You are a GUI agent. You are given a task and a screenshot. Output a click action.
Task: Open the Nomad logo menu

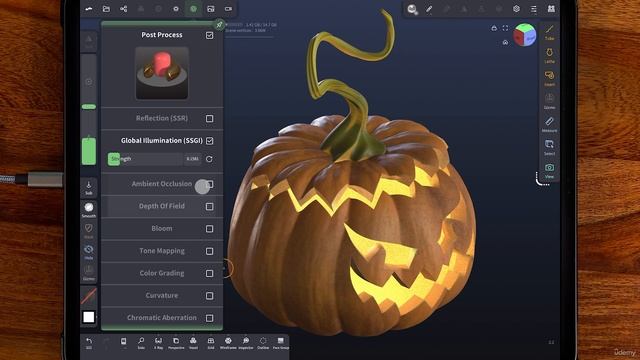coord(89,9)
